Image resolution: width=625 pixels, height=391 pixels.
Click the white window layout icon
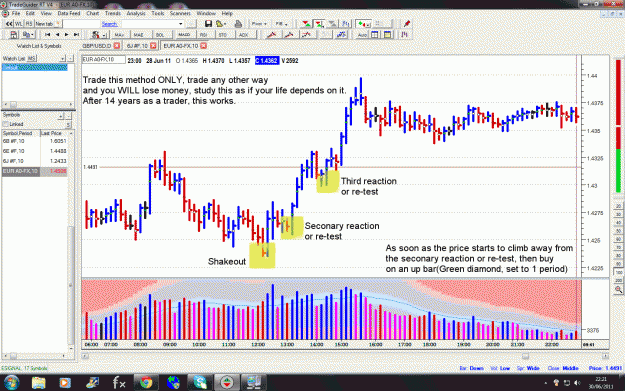pos(375,35)
